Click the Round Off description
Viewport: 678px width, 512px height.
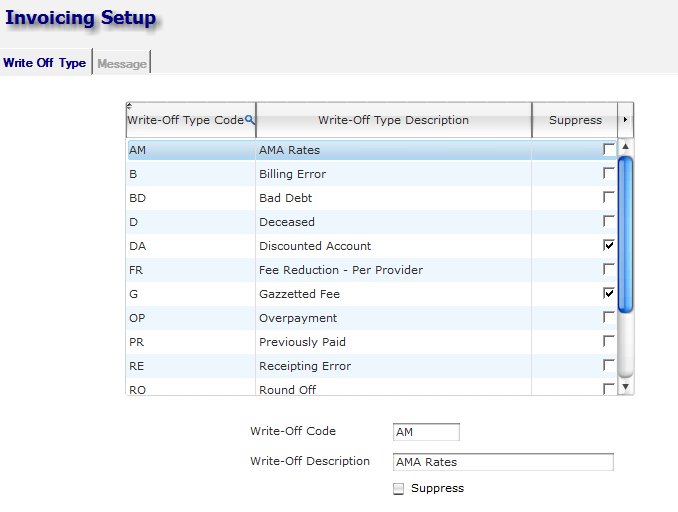(393, 387)
